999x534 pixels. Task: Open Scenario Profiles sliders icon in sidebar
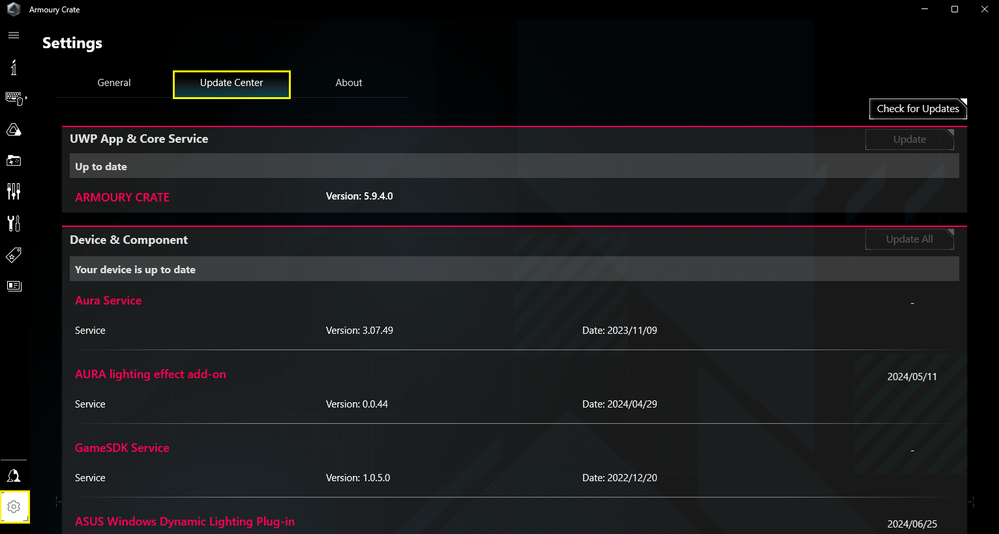[x=13, y=191]
